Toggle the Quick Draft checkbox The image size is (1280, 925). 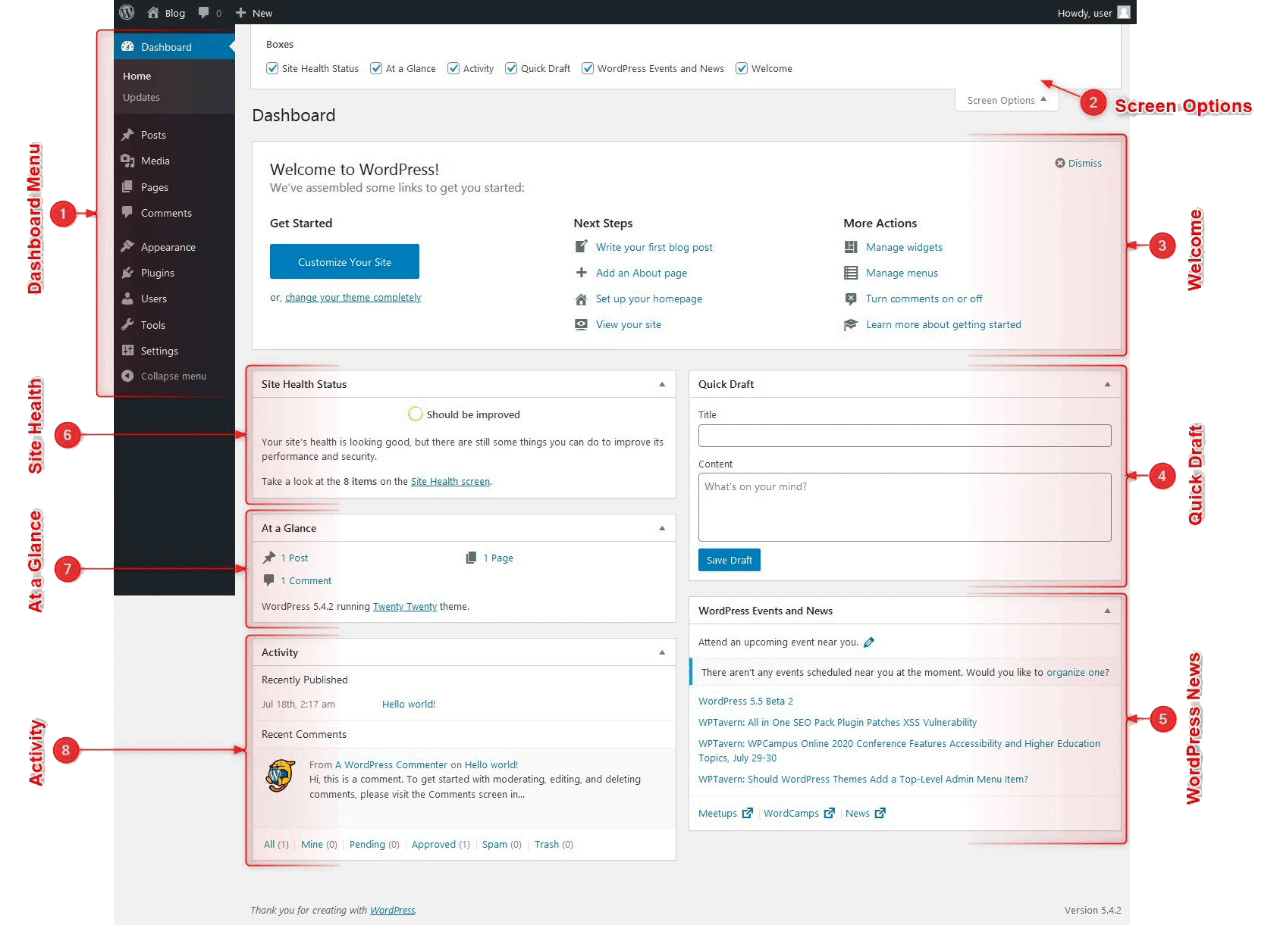[511, 69]
